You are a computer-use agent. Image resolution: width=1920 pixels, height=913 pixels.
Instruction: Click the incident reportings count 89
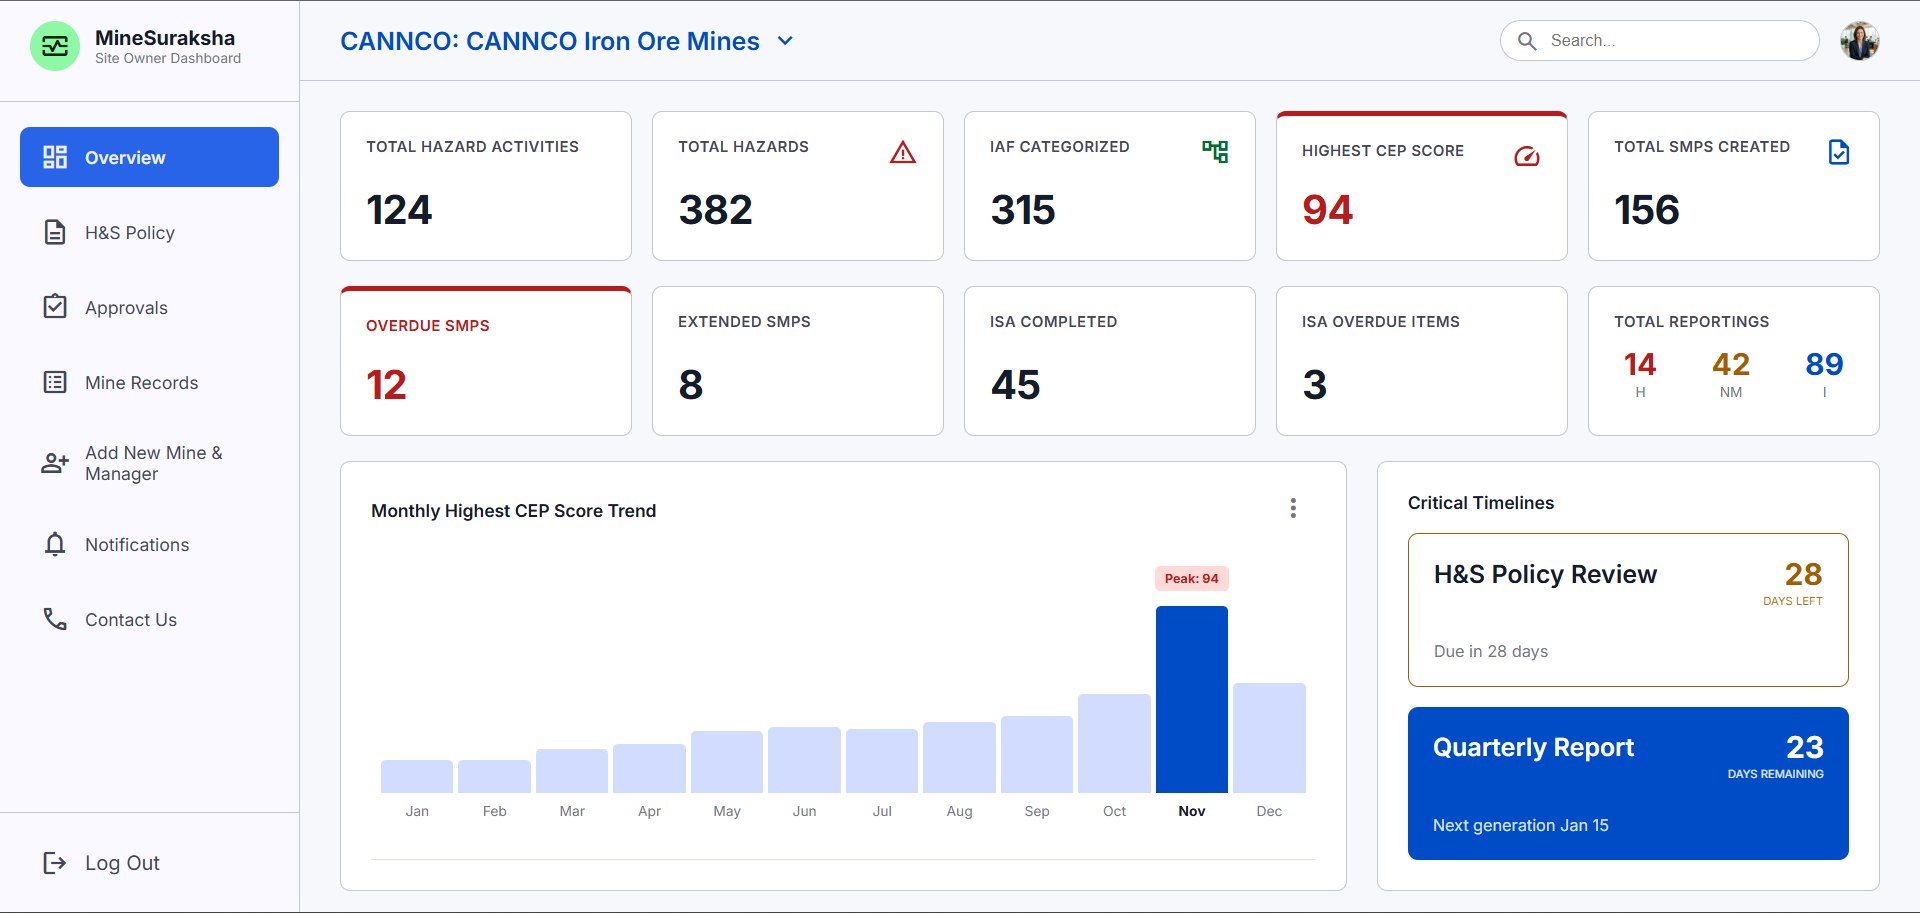[1824, 364]
